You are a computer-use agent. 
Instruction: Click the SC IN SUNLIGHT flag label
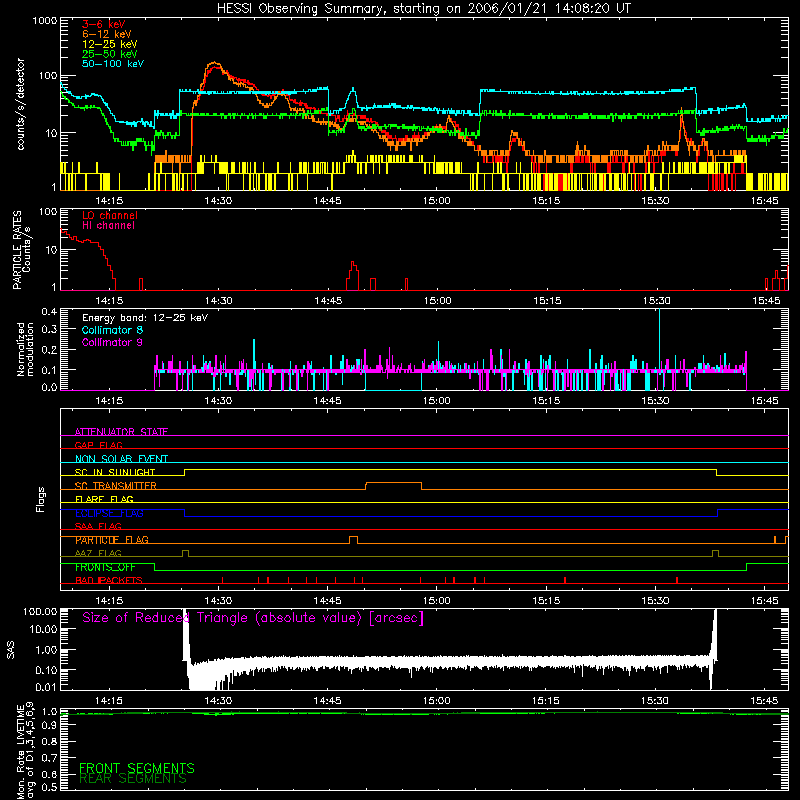click(x=115, y=472)
